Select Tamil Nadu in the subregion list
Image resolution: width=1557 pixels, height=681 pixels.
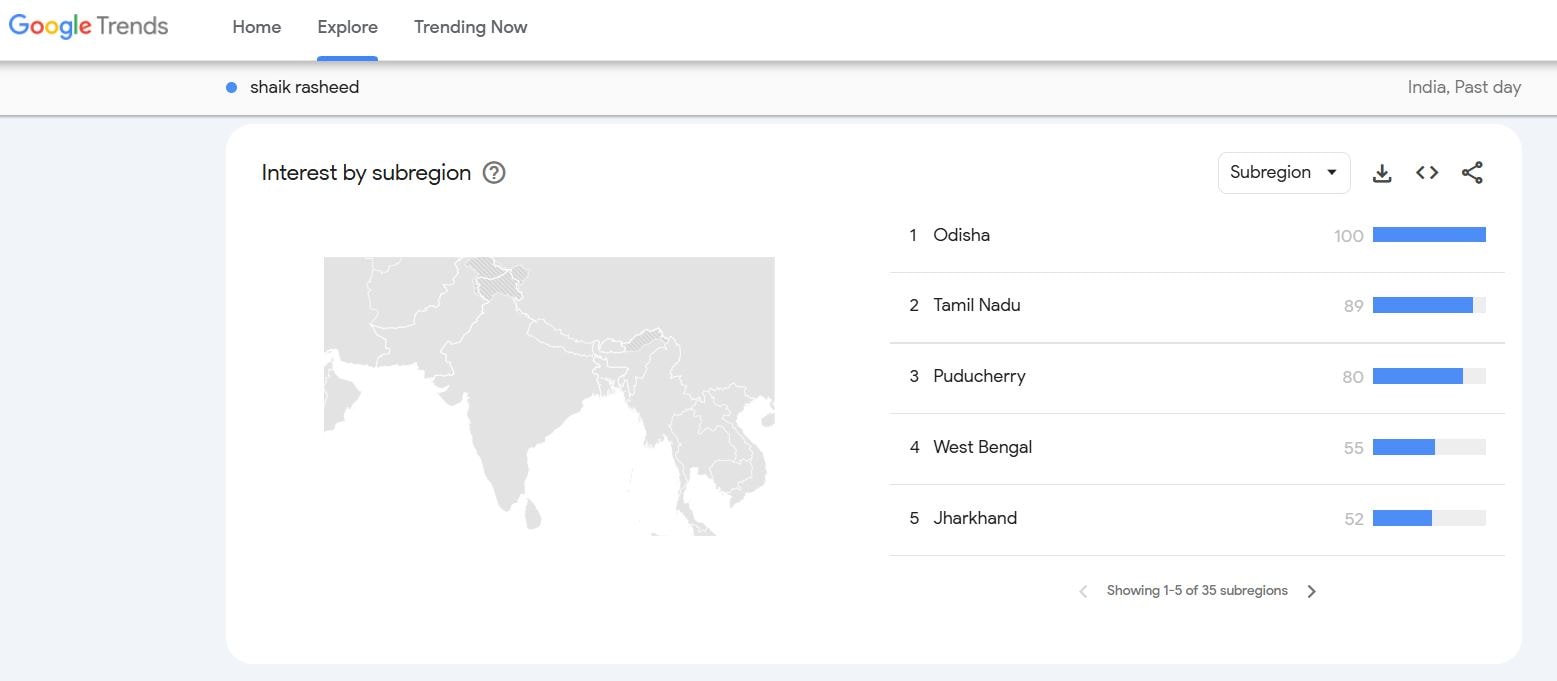(976, 306)
